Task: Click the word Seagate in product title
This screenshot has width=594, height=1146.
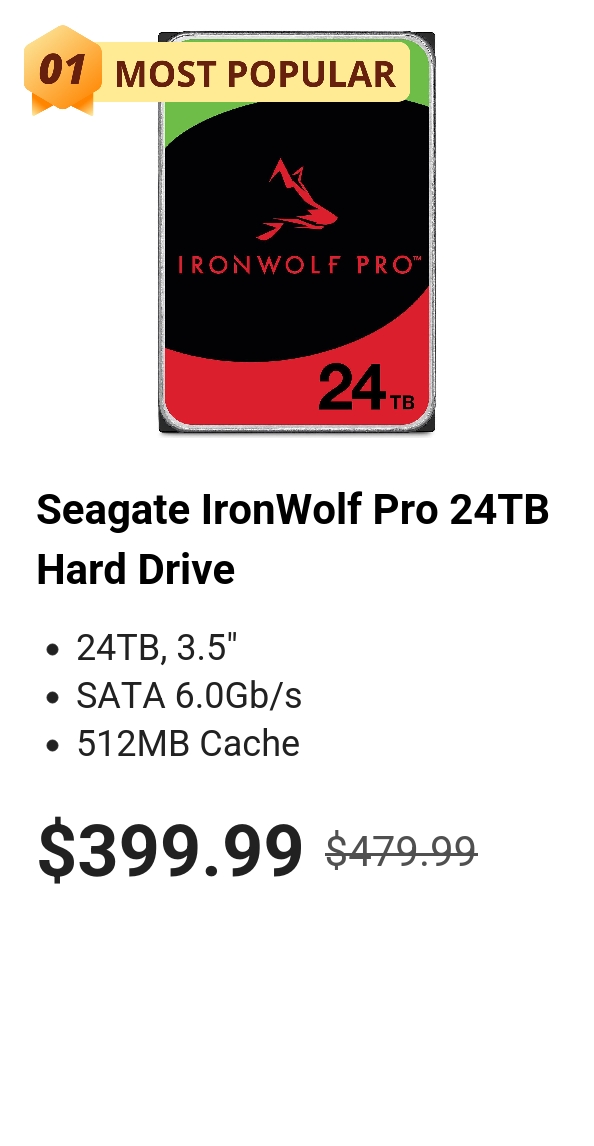Action: 114,510
